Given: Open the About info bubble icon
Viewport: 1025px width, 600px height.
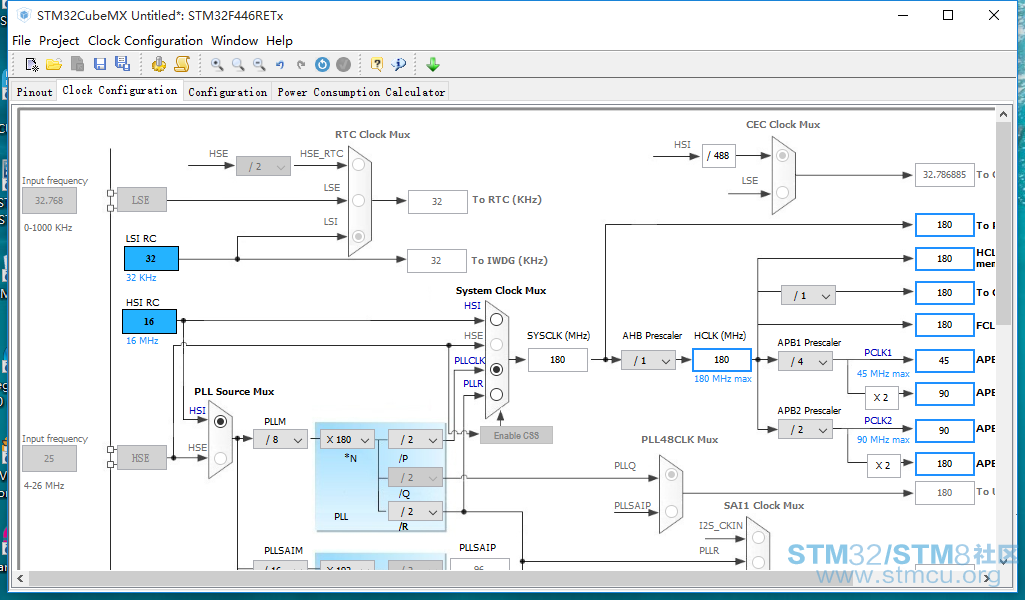Looking at the screenshot, I should pos(398,64).
